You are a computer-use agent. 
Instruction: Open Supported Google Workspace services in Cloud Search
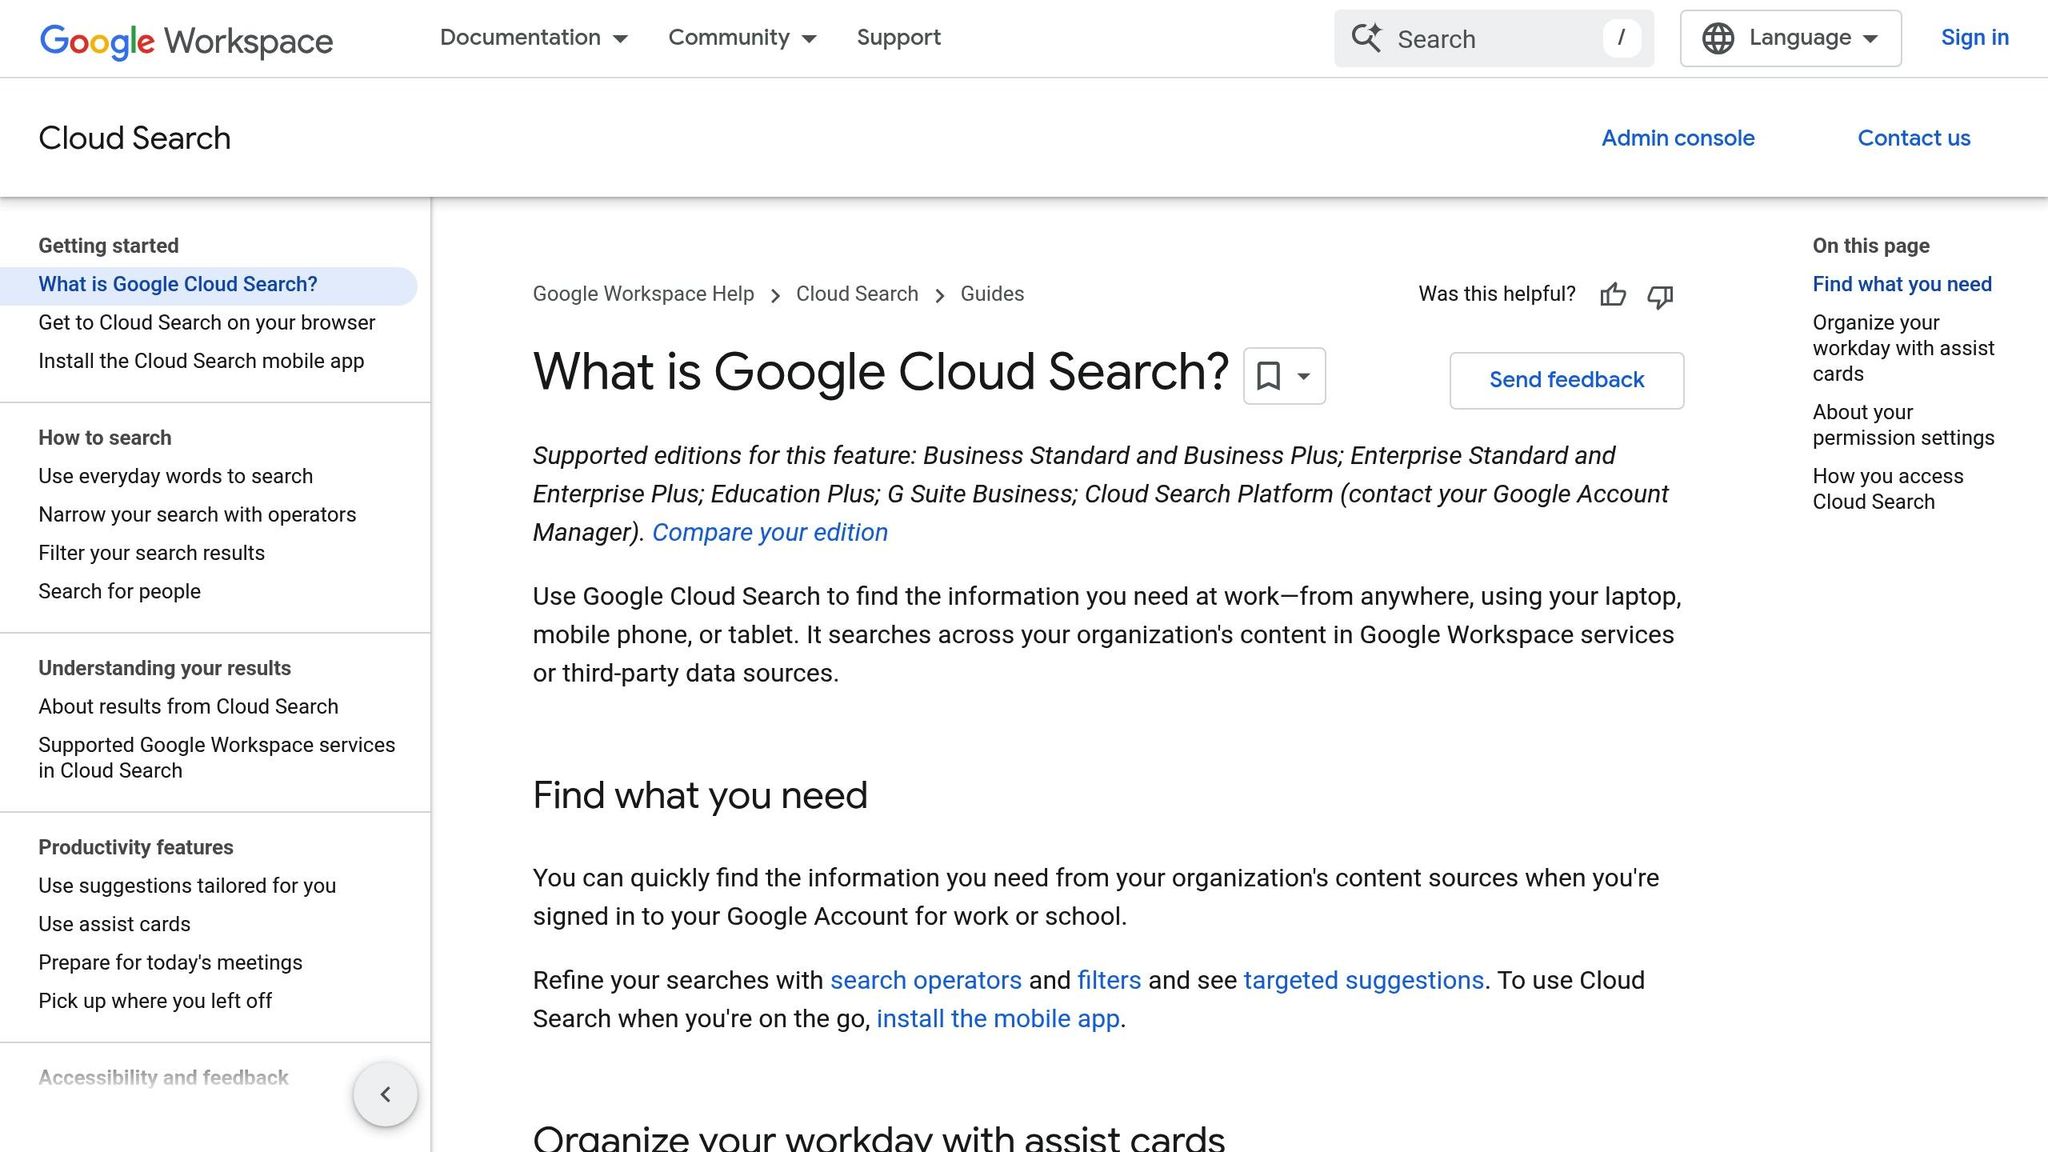tap(216, 758)
